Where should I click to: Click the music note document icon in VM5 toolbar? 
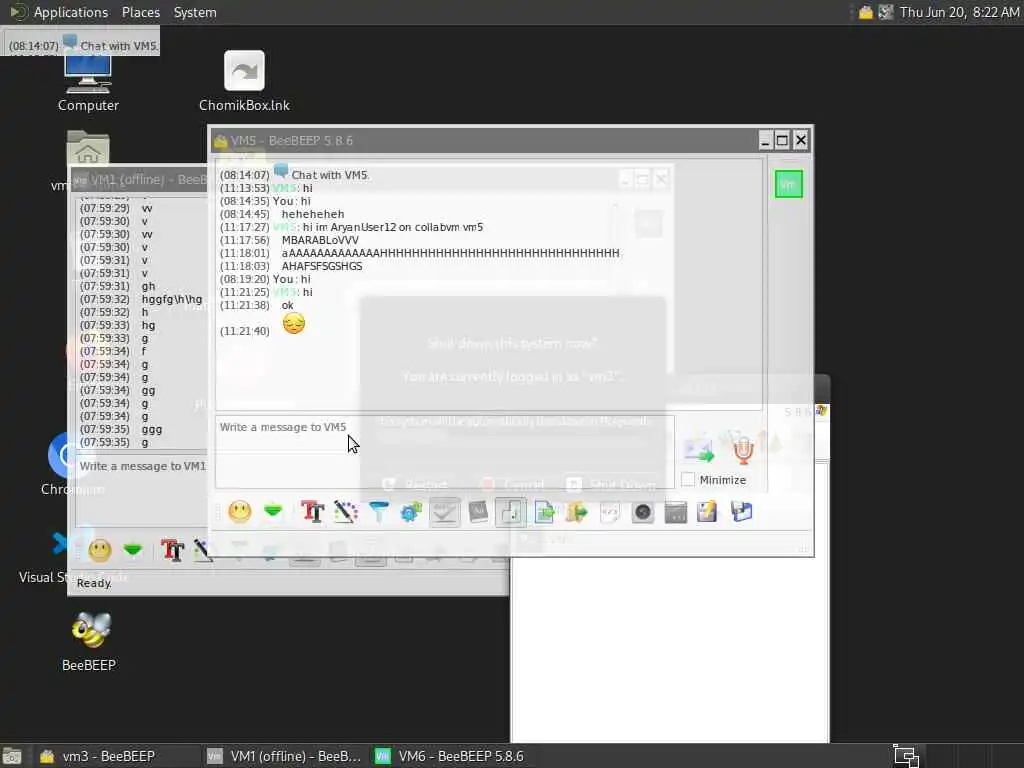pos(511,512)
